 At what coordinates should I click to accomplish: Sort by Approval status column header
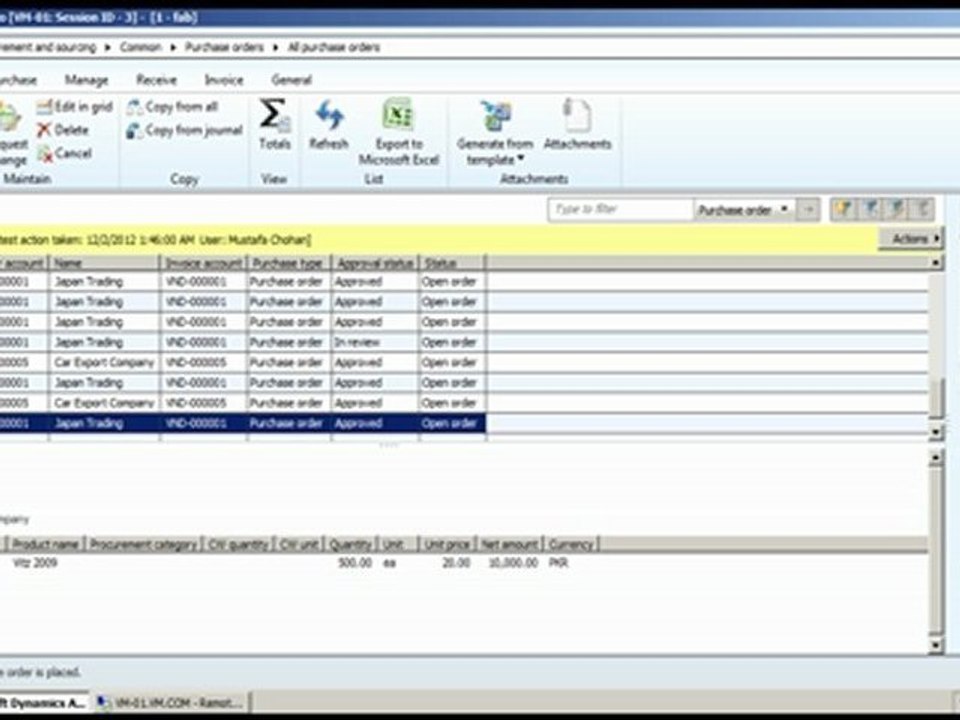pyautogui.click(x=374, y=263)
